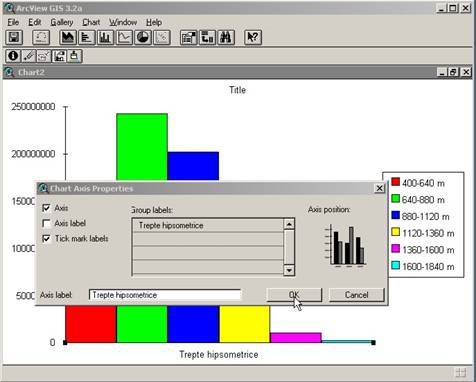
Task: Select the Line chart gallery icon
Action: (124, 37)
